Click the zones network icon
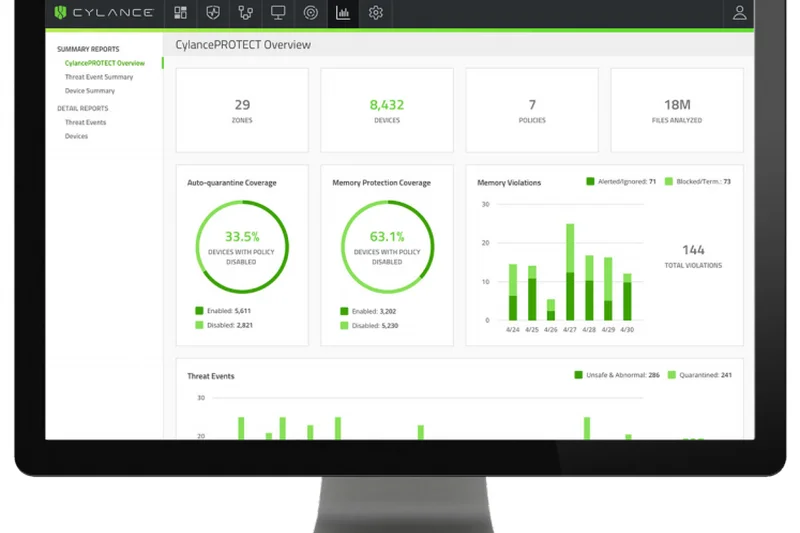This screenshot has width=800, height=533. tap(245, 13)
